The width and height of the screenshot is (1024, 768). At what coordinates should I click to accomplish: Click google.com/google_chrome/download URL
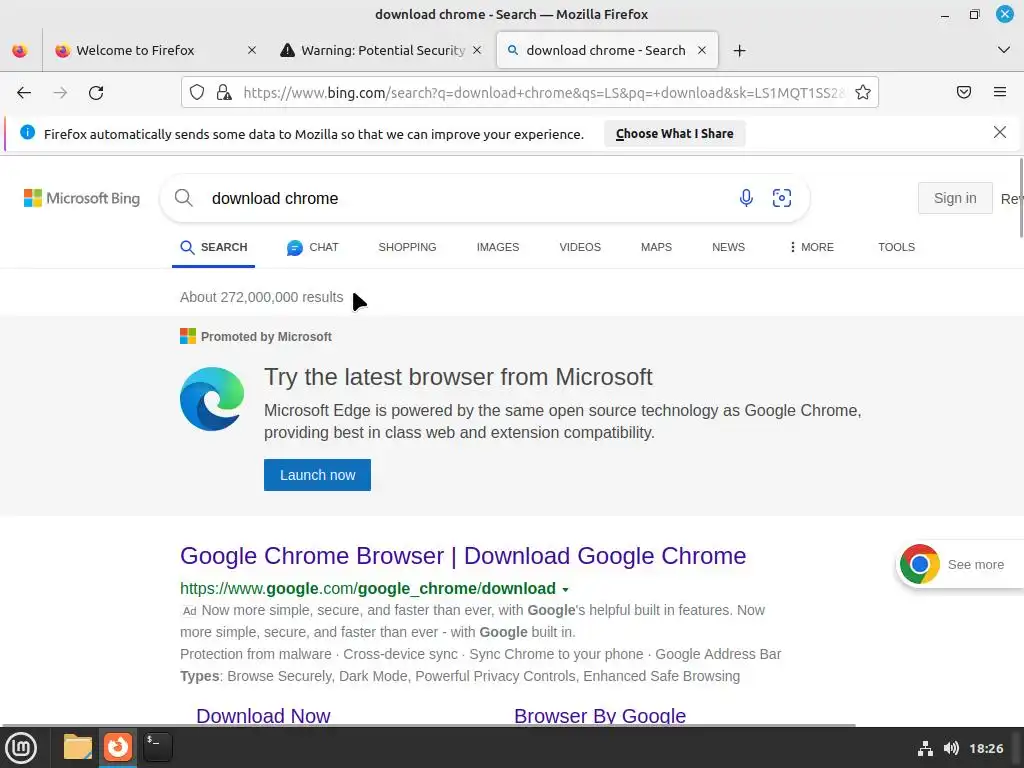tap(368, 588)
